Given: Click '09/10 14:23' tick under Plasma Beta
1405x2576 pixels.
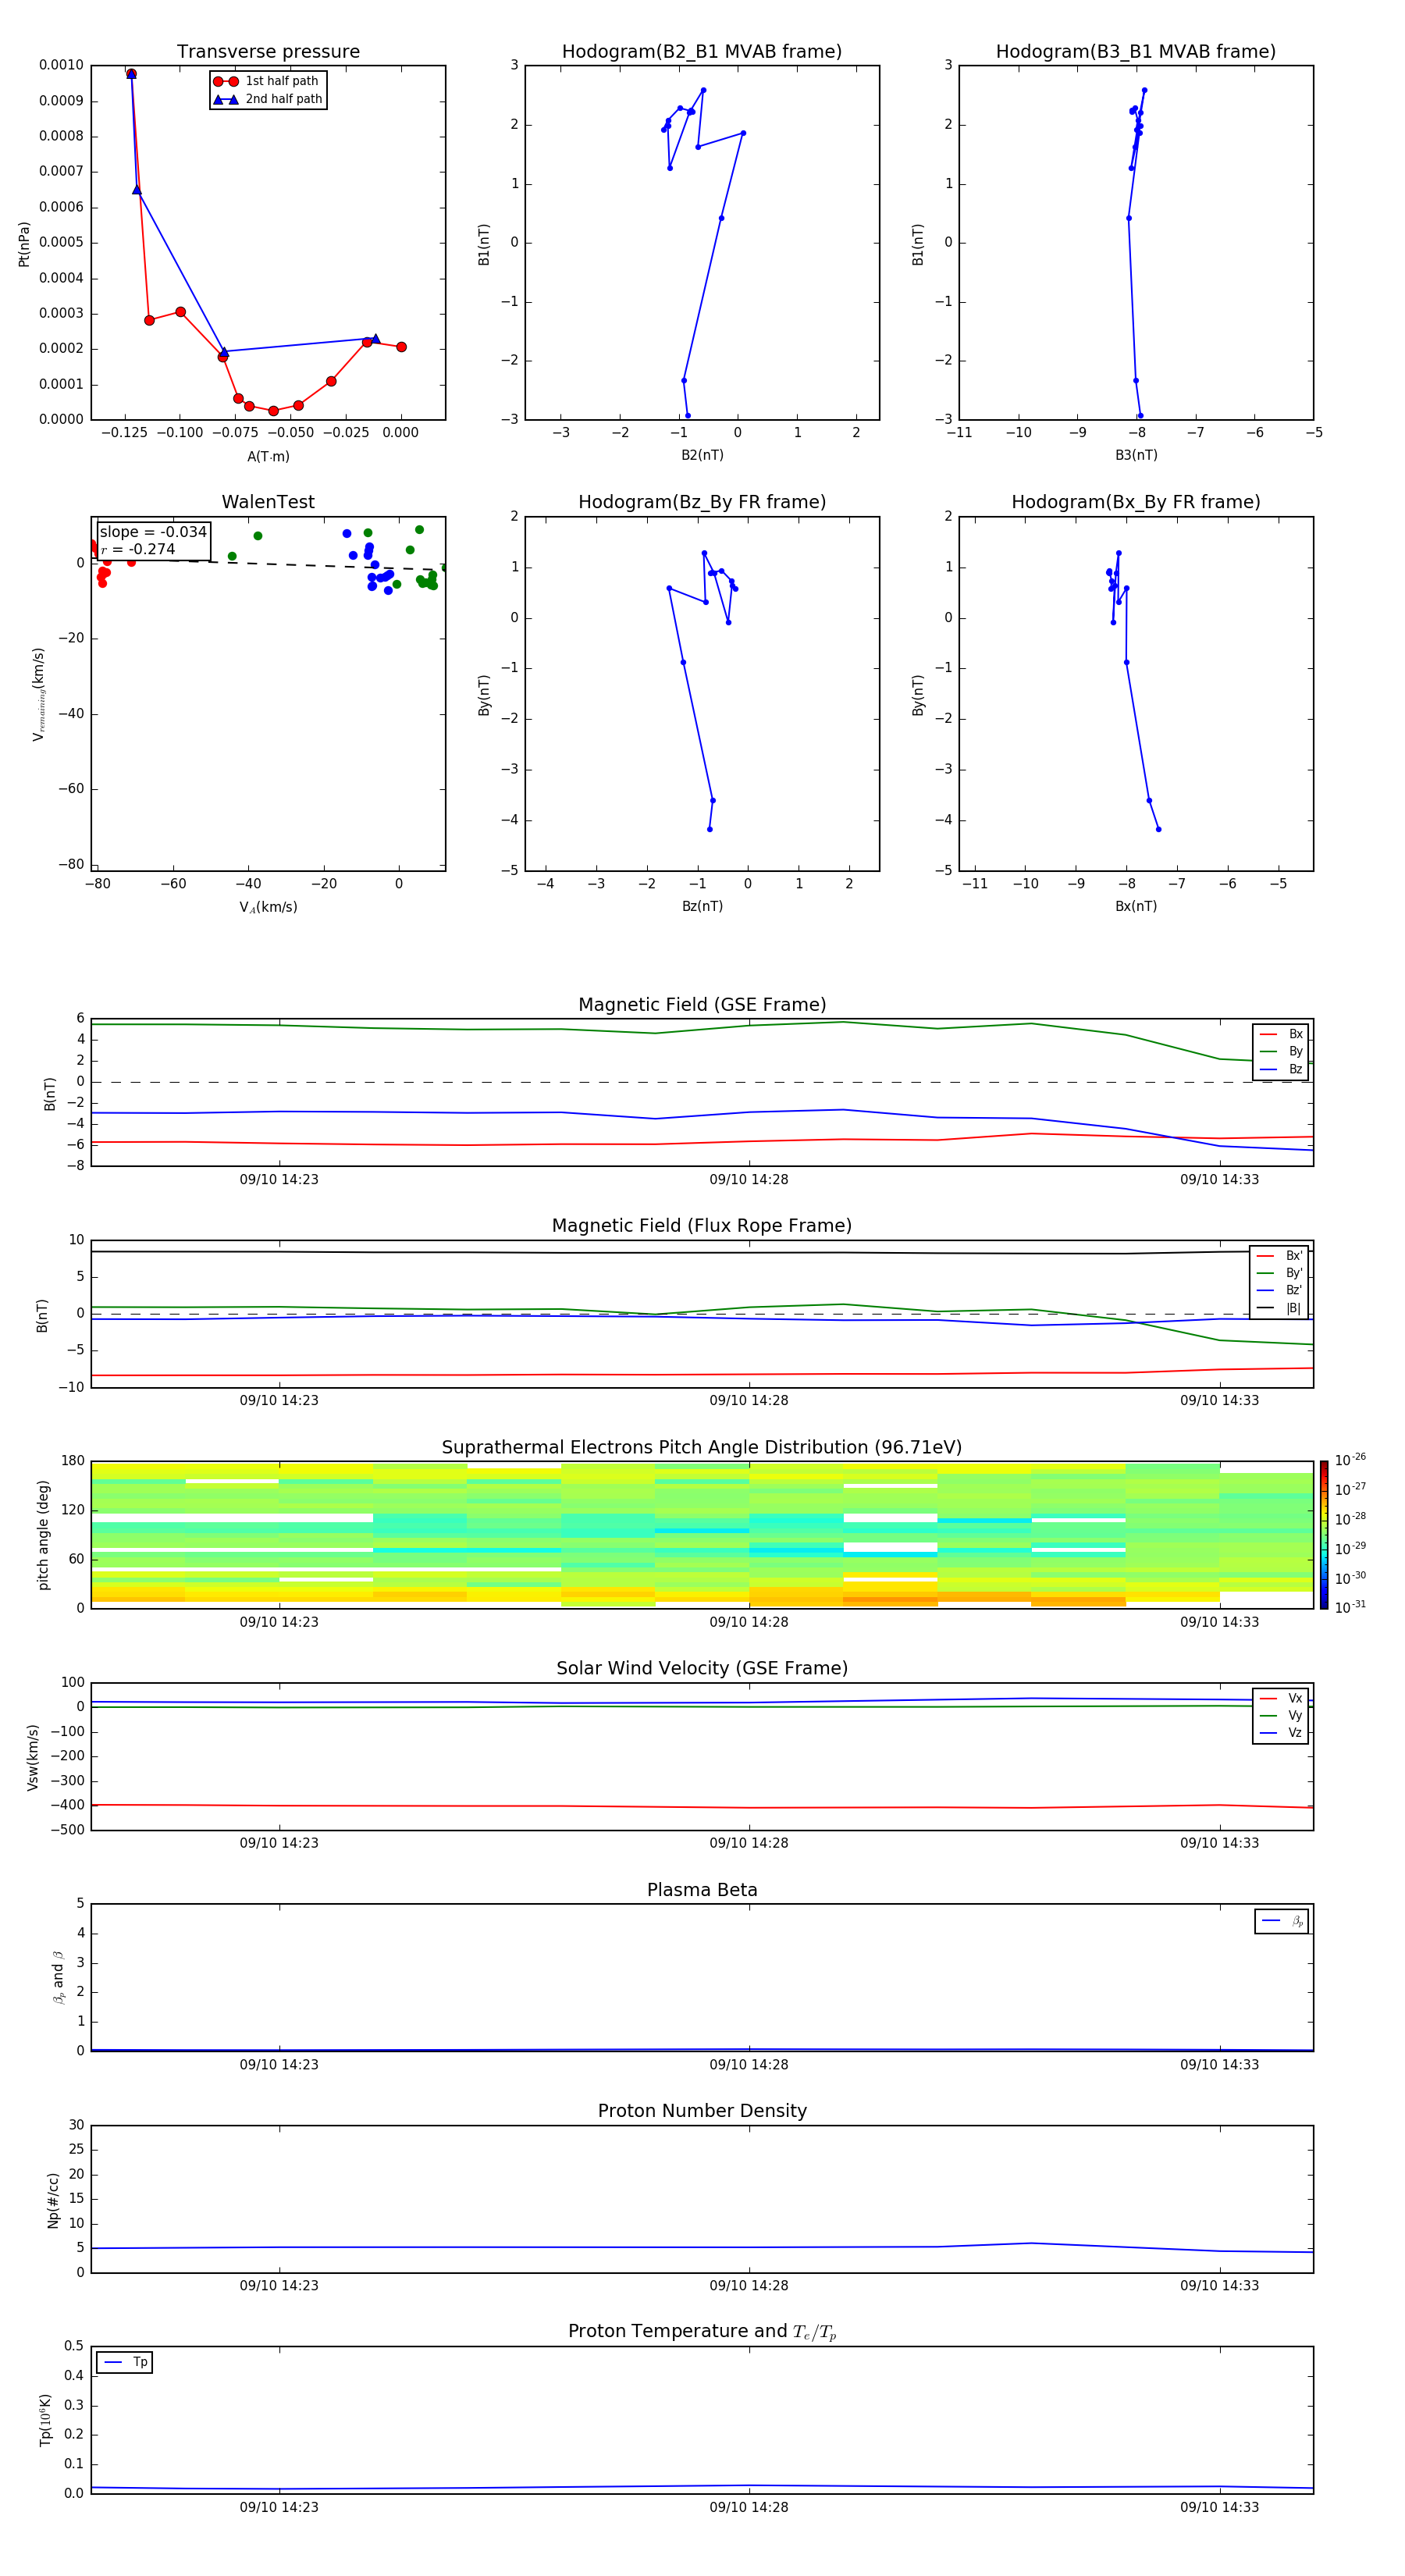Looking at the screenshot, I should tap(279, 2064).
